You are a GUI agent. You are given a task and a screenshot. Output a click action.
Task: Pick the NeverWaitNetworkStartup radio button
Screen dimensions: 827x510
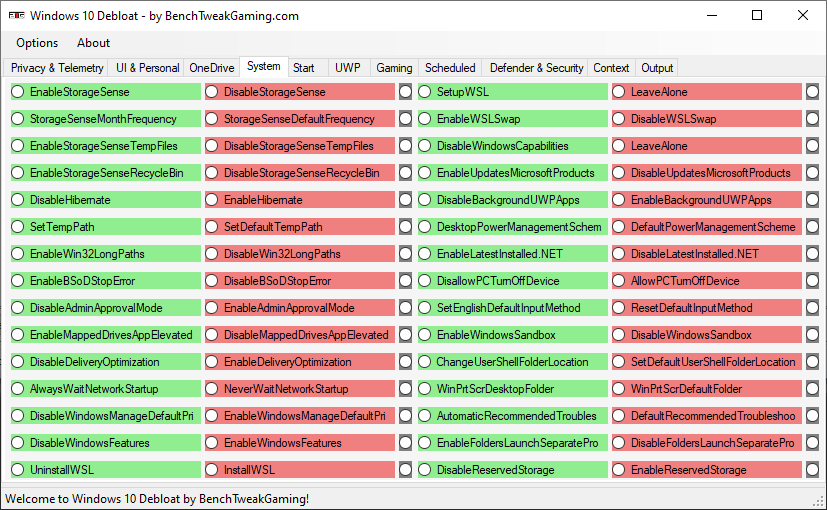[x=300, y=389]
